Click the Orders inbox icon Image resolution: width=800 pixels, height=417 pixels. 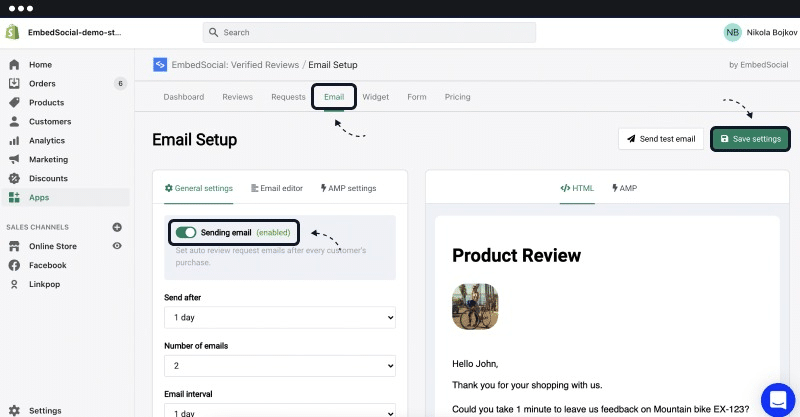(14, 84)
